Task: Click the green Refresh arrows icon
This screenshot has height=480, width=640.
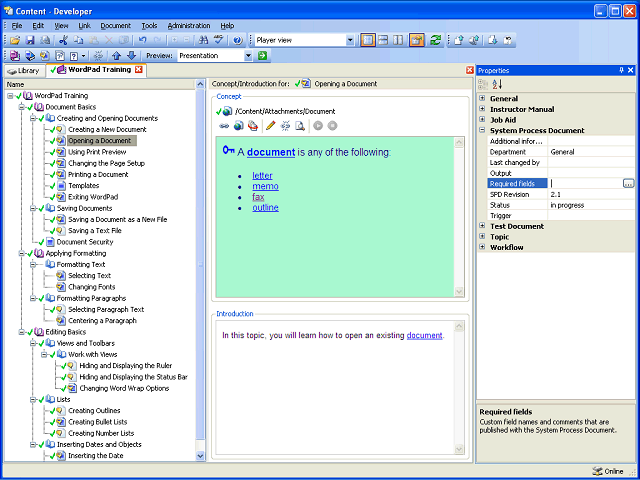Action: pyautogui.click(x=436, y=40)
